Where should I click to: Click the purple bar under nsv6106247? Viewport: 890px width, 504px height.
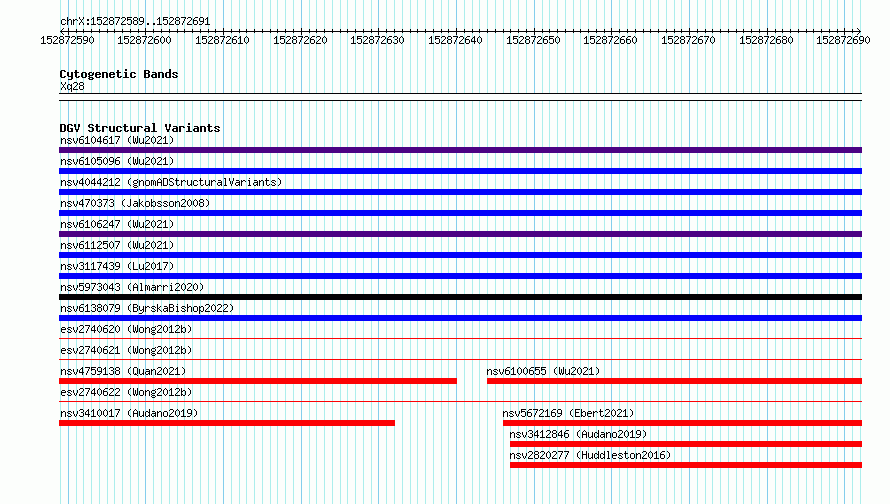460,234
